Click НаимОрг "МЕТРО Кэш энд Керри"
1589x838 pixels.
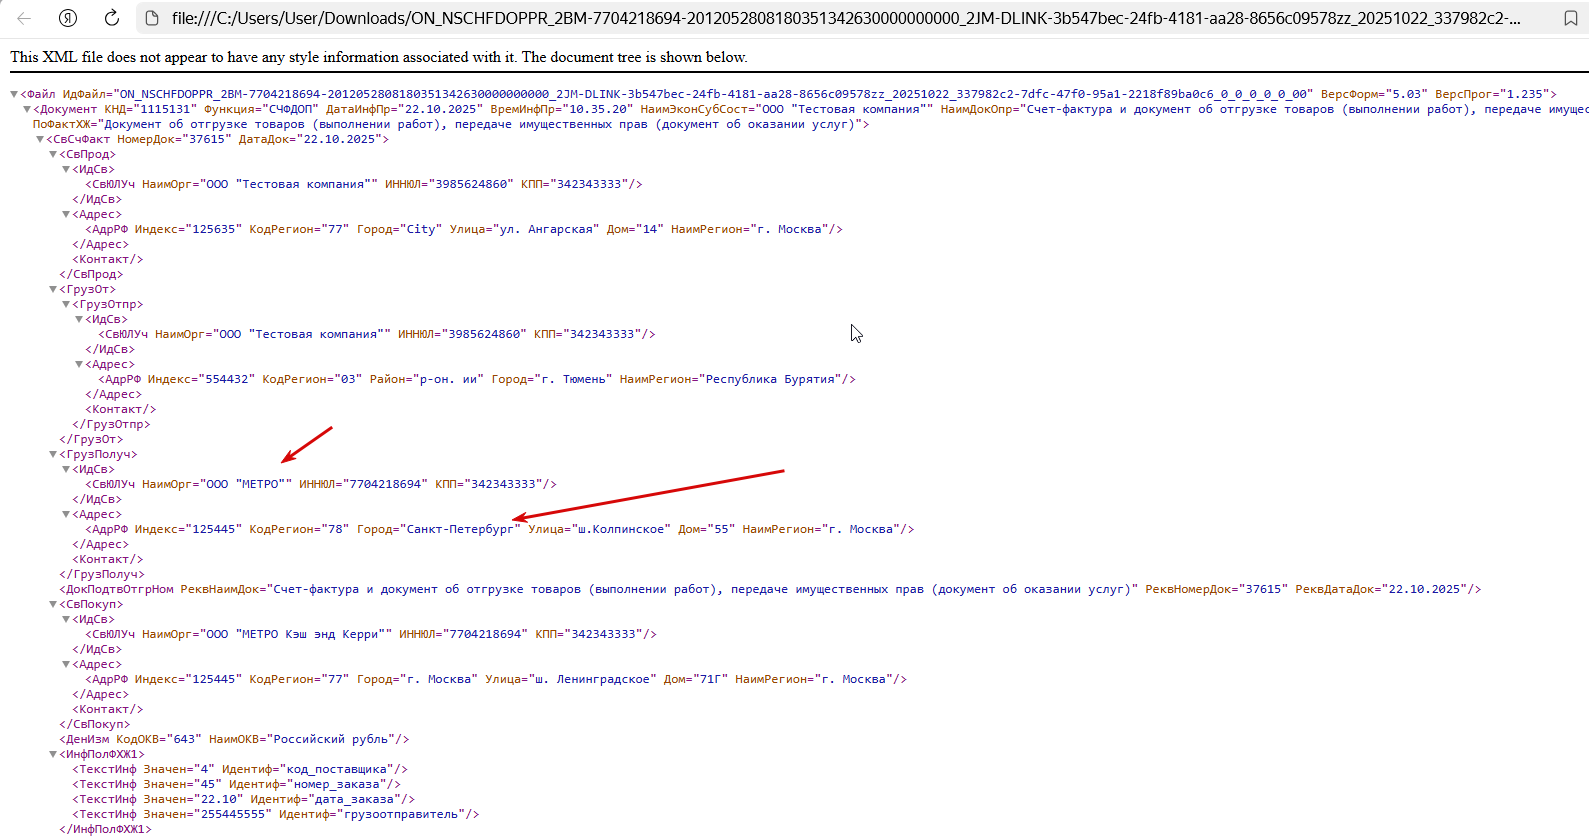267,634
